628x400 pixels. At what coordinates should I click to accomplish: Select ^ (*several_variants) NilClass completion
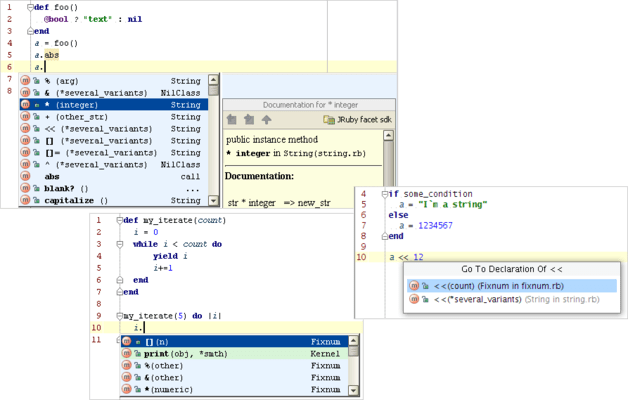[114, 165]
